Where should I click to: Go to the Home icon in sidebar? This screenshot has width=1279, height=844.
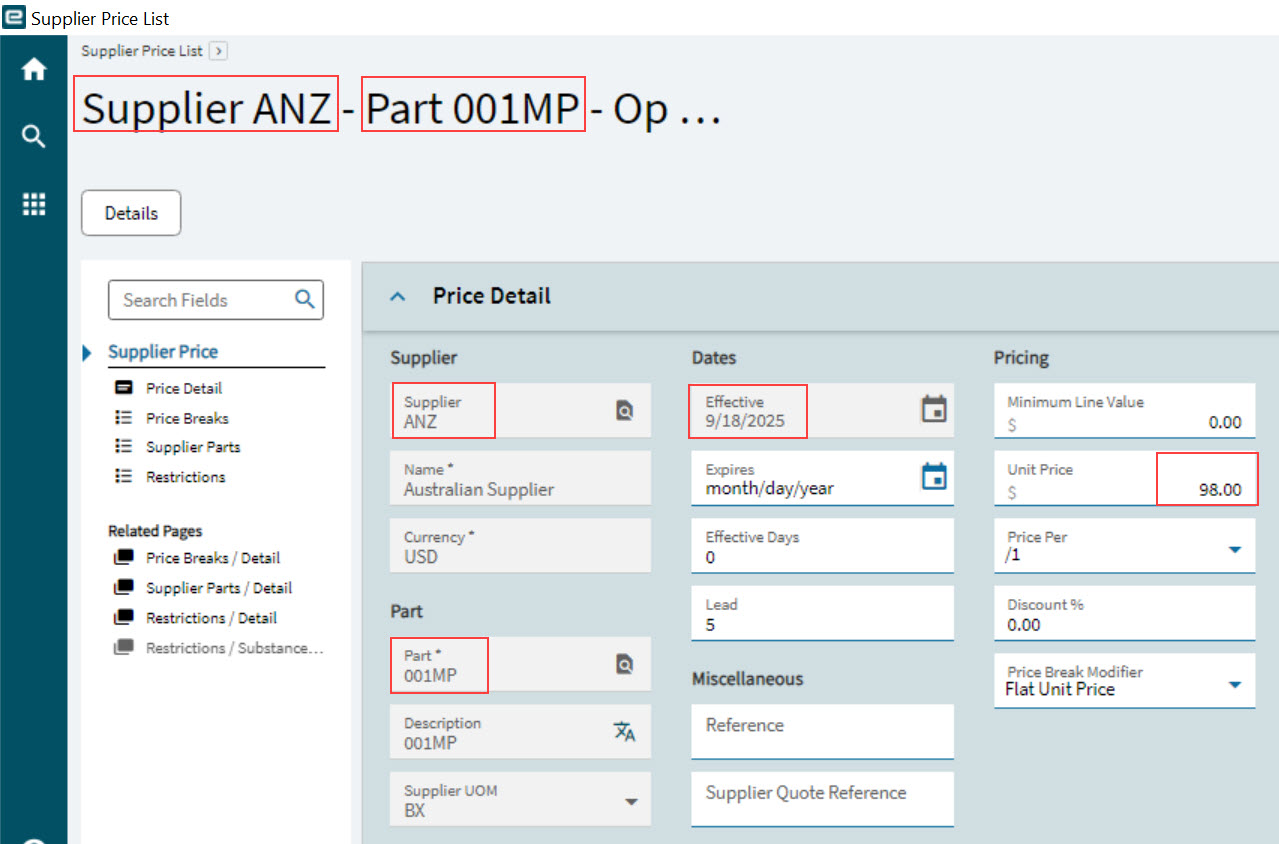pos(34,70)
